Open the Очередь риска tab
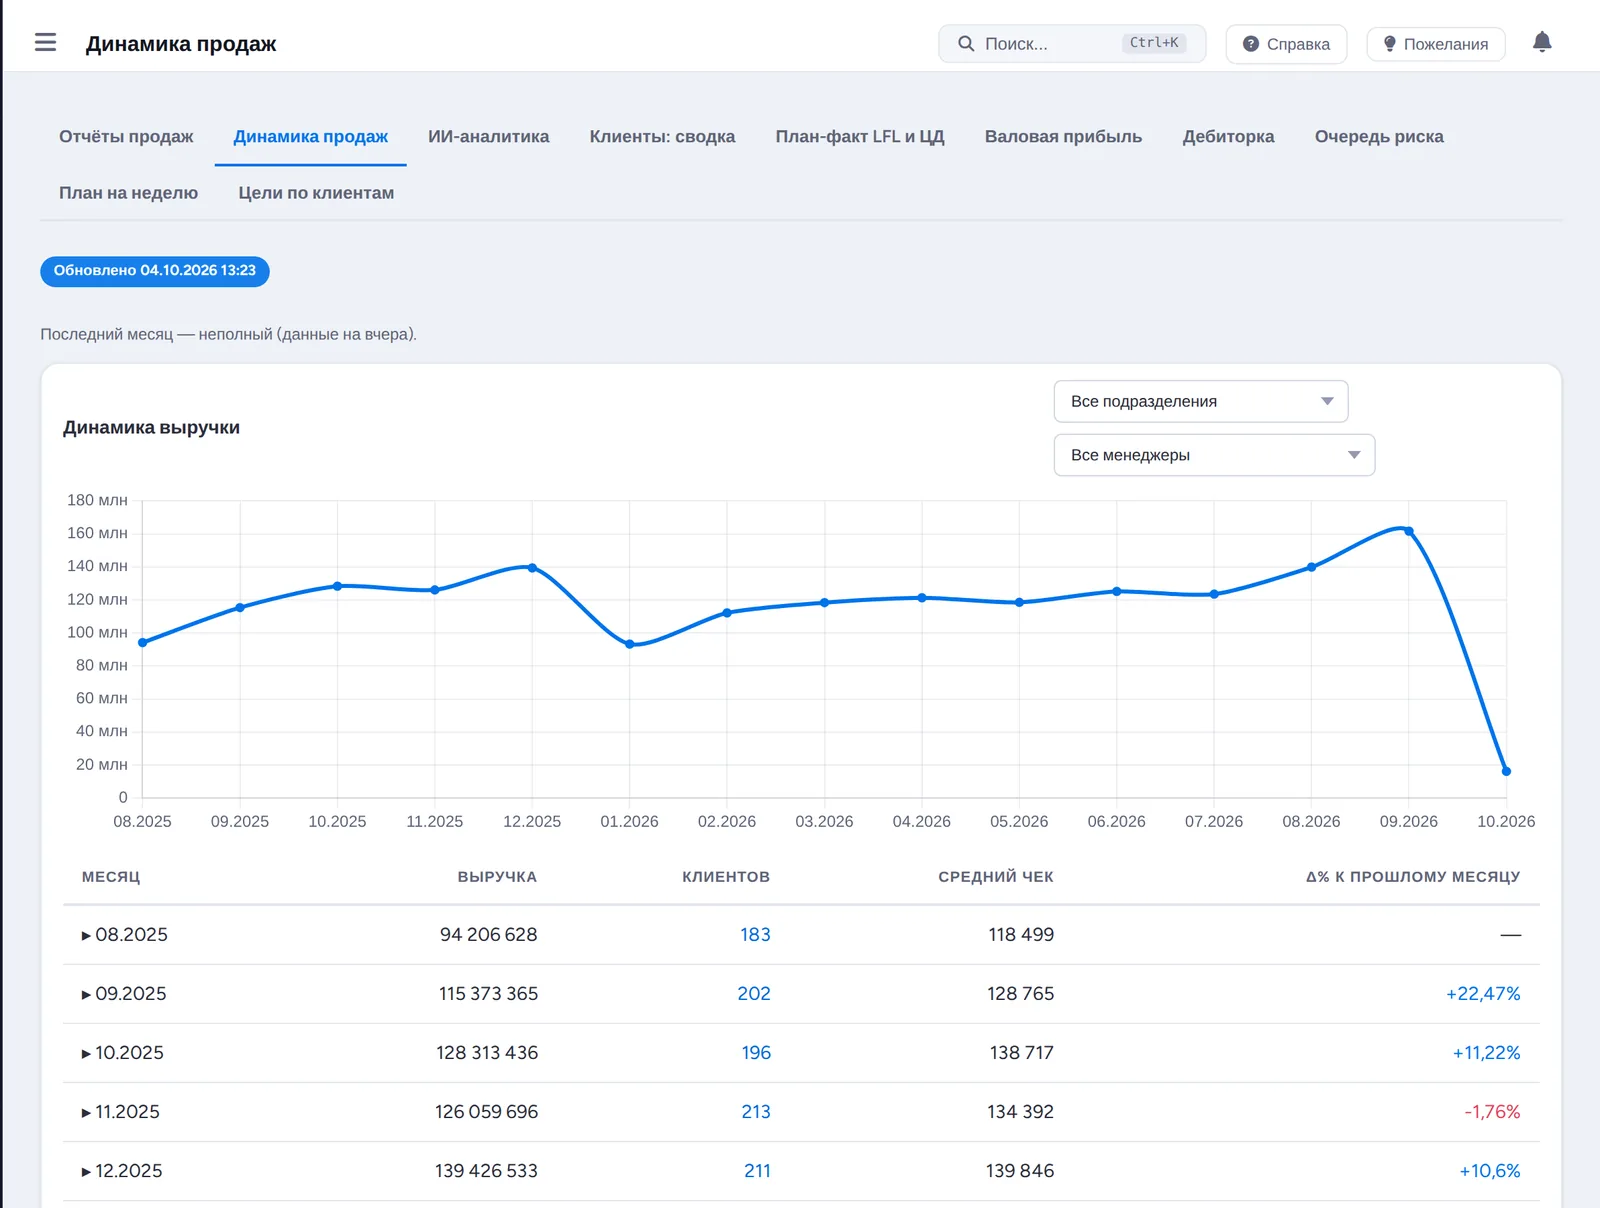1600x1208 pixels. (1379, 137)
